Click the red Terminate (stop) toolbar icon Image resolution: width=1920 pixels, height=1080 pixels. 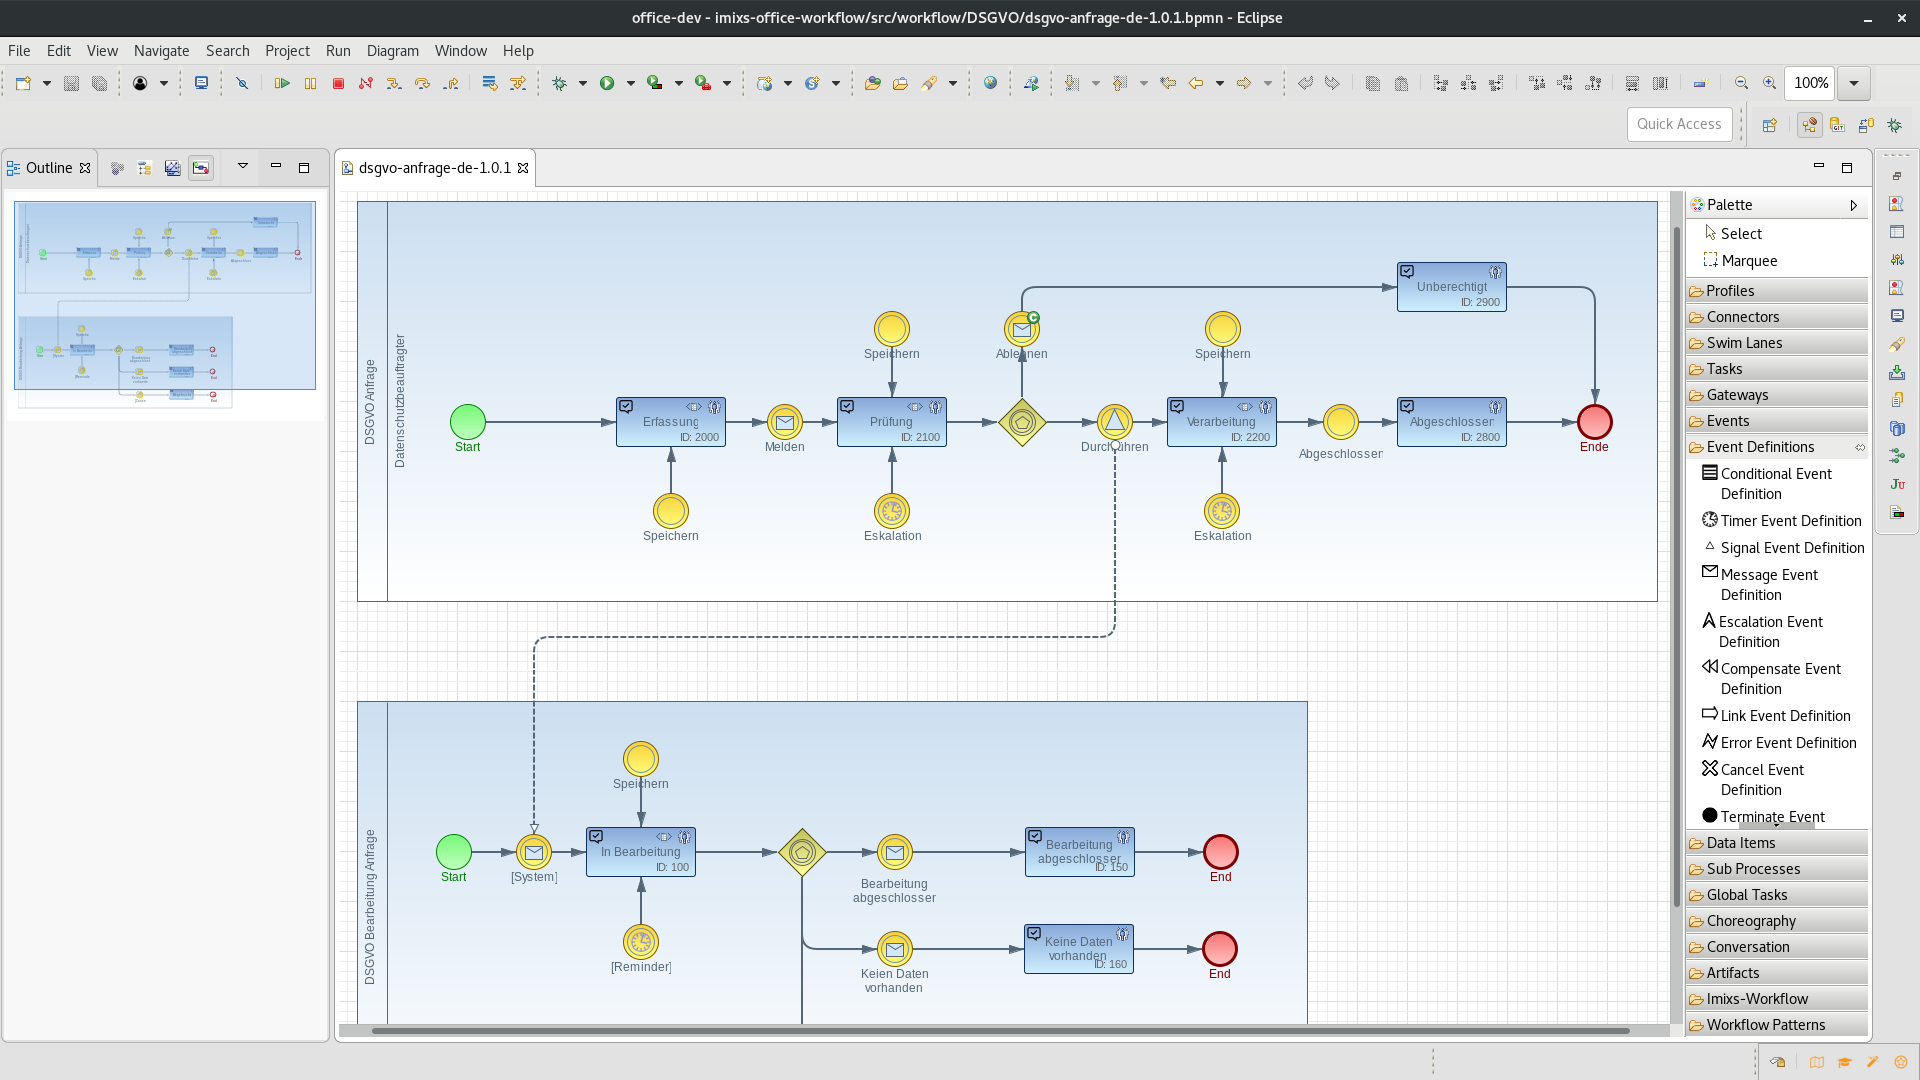click(338, 84)
